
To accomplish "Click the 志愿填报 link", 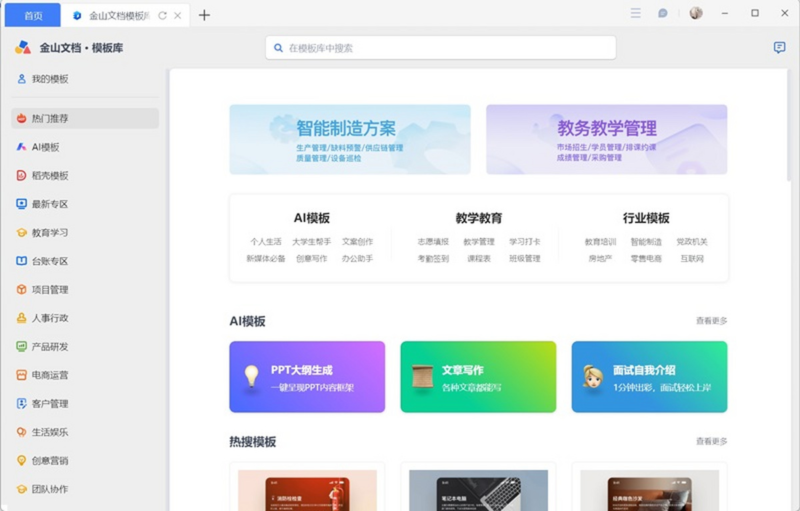I will pyautogui.click(x=433, y=241).
